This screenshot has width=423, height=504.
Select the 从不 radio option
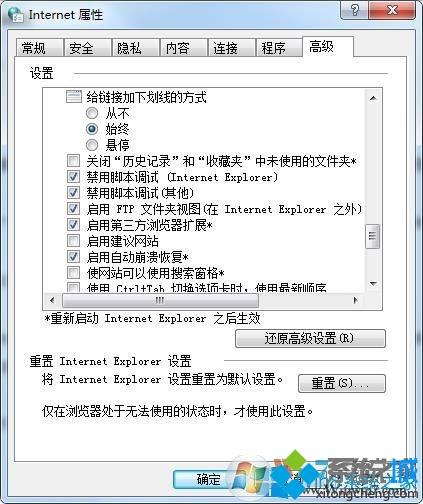(92, 113)
